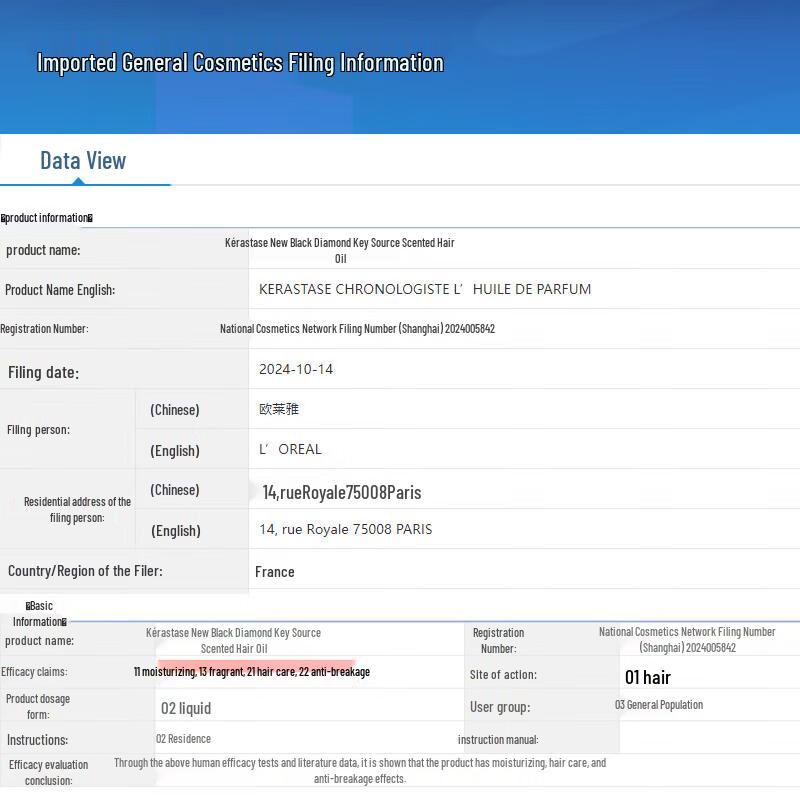Screen dimensions: 800x800
Task: Click the dosage form value 02 liquid
Action: pos(186,708)
